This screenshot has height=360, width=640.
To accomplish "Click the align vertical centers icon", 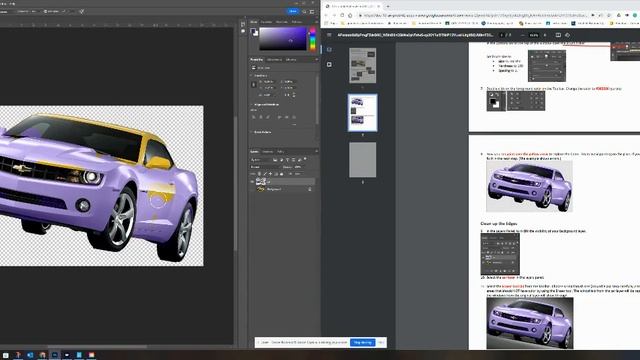I will (287, 117).
